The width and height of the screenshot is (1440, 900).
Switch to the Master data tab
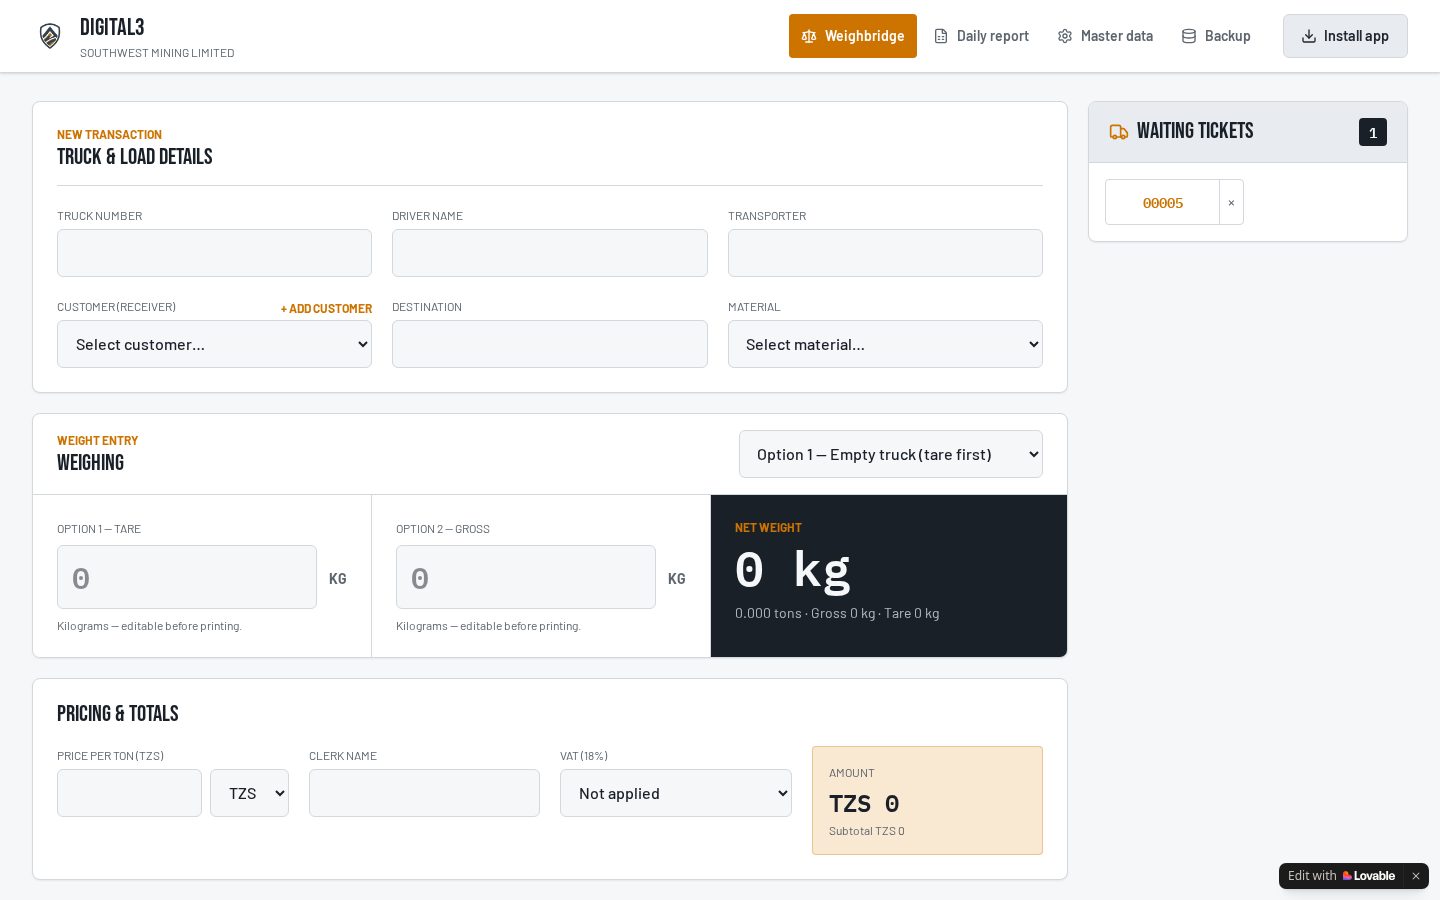[x=1105, y=36]
